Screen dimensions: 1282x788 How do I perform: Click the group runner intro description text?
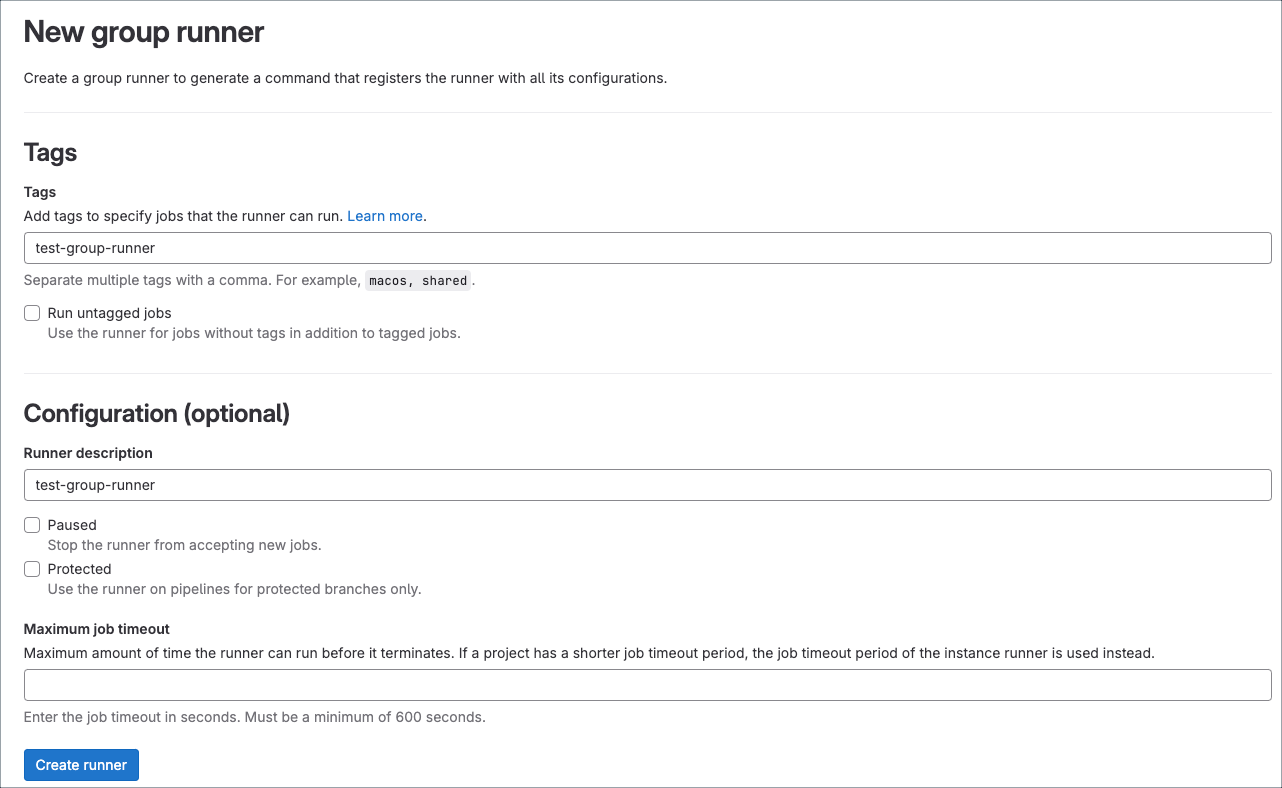point(346,78)
